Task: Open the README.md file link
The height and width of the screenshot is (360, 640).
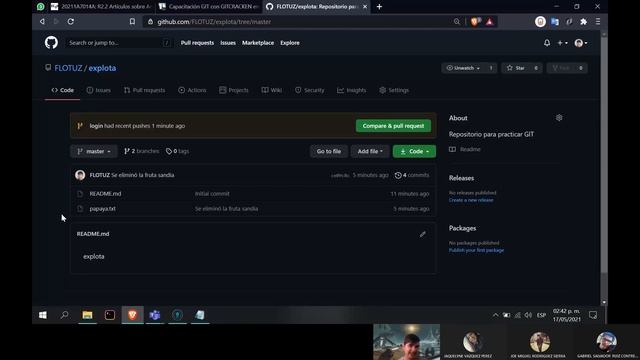Action: (x=105, y=194)
